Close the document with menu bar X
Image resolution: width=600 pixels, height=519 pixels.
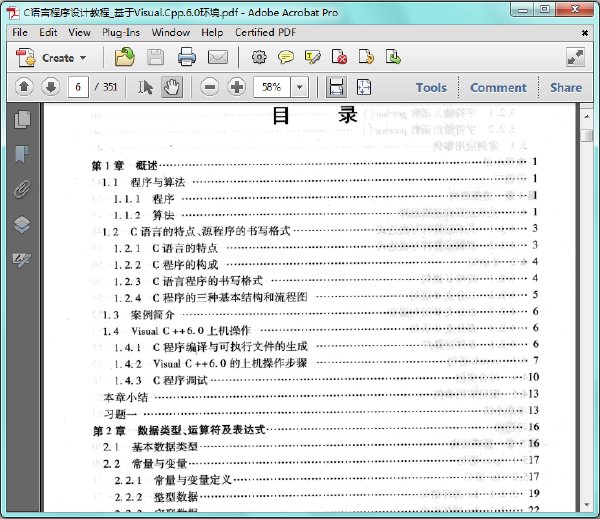[585, 33]
